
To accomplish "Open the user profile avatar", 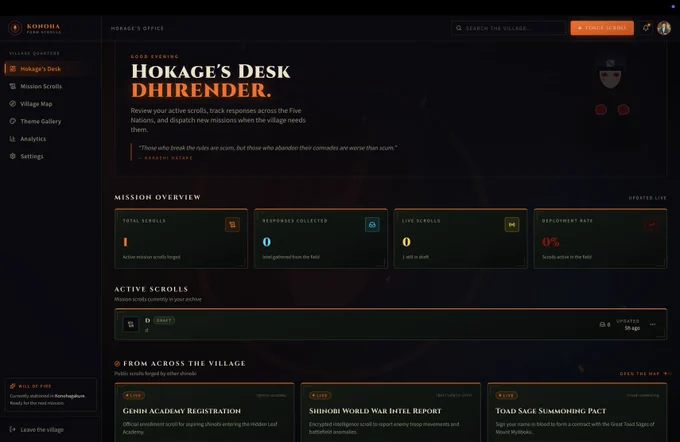I will tap(664, 28).
